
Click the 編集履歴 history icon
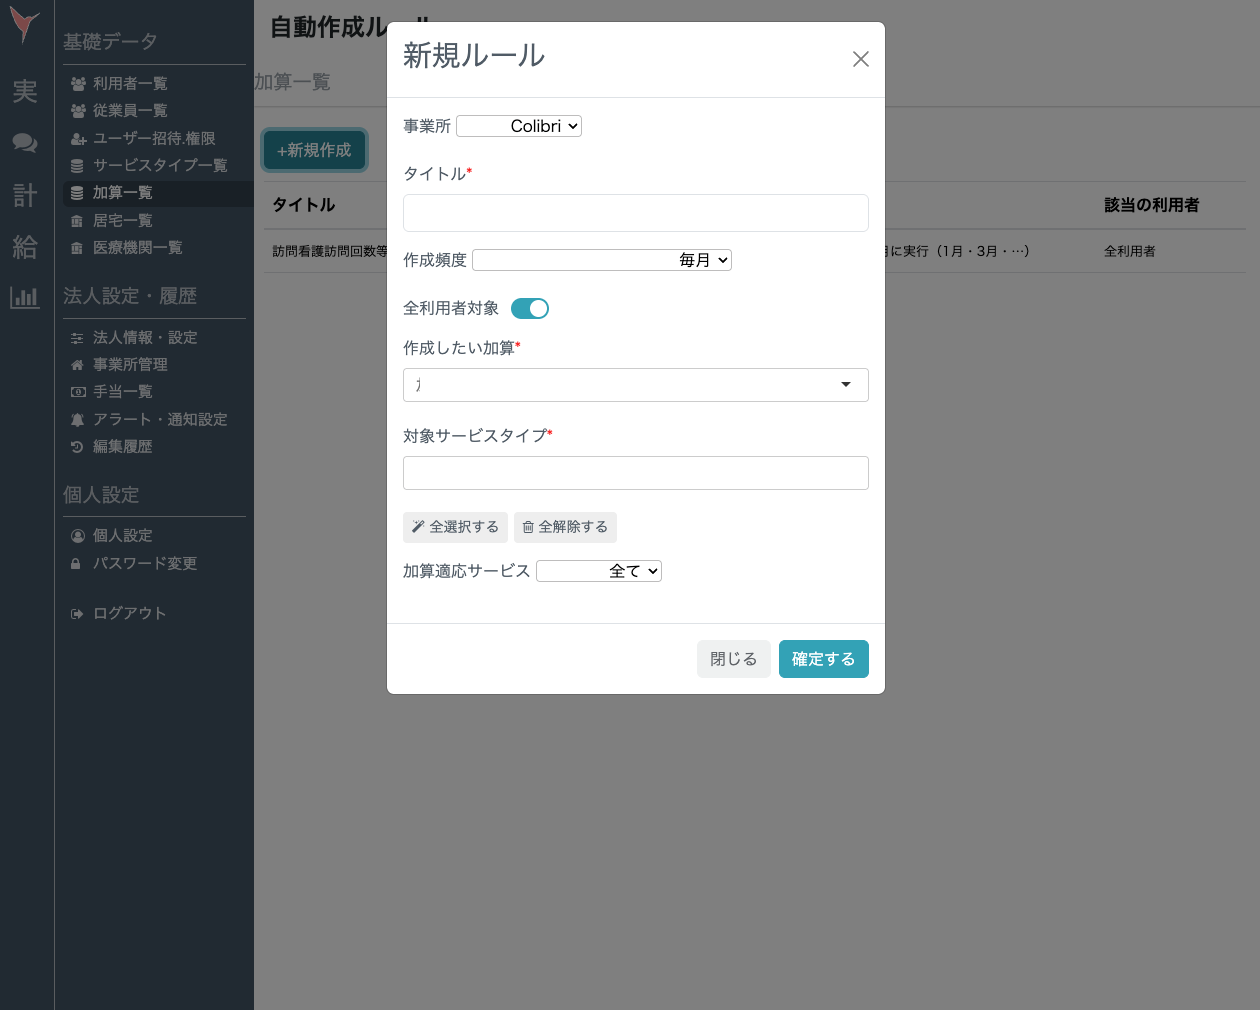(x=78, y=446)
